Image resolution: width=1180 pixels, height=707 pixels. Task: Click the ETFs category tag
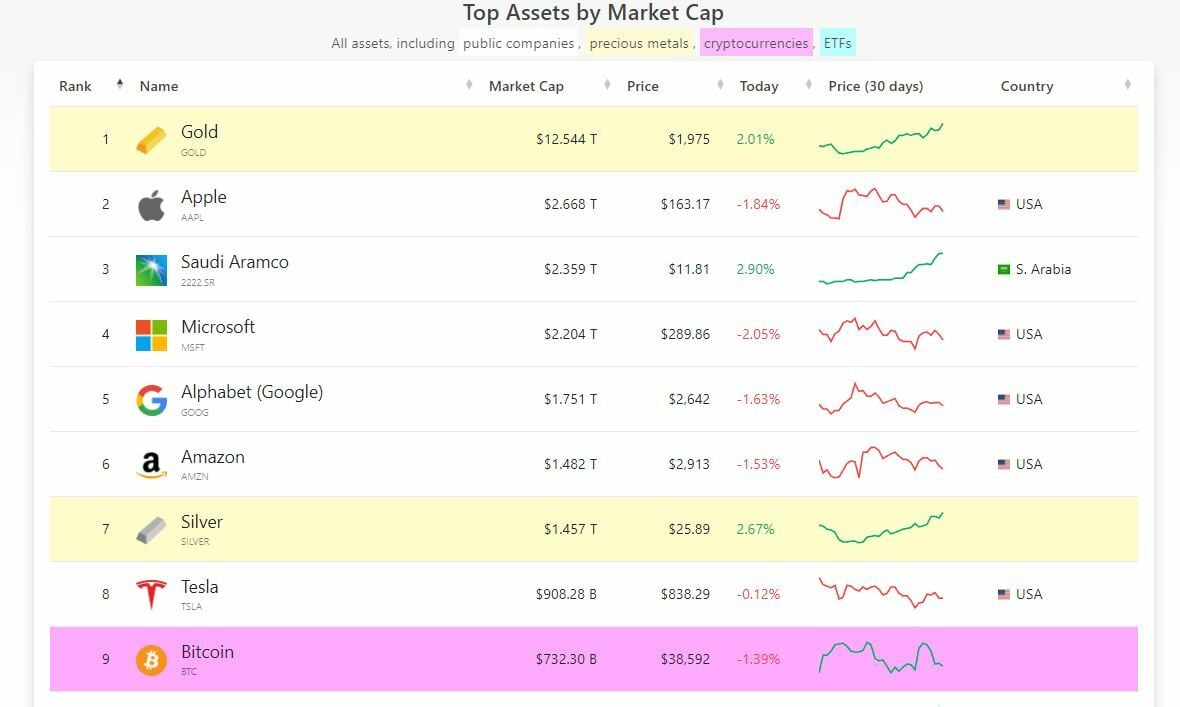coord(838,44)
